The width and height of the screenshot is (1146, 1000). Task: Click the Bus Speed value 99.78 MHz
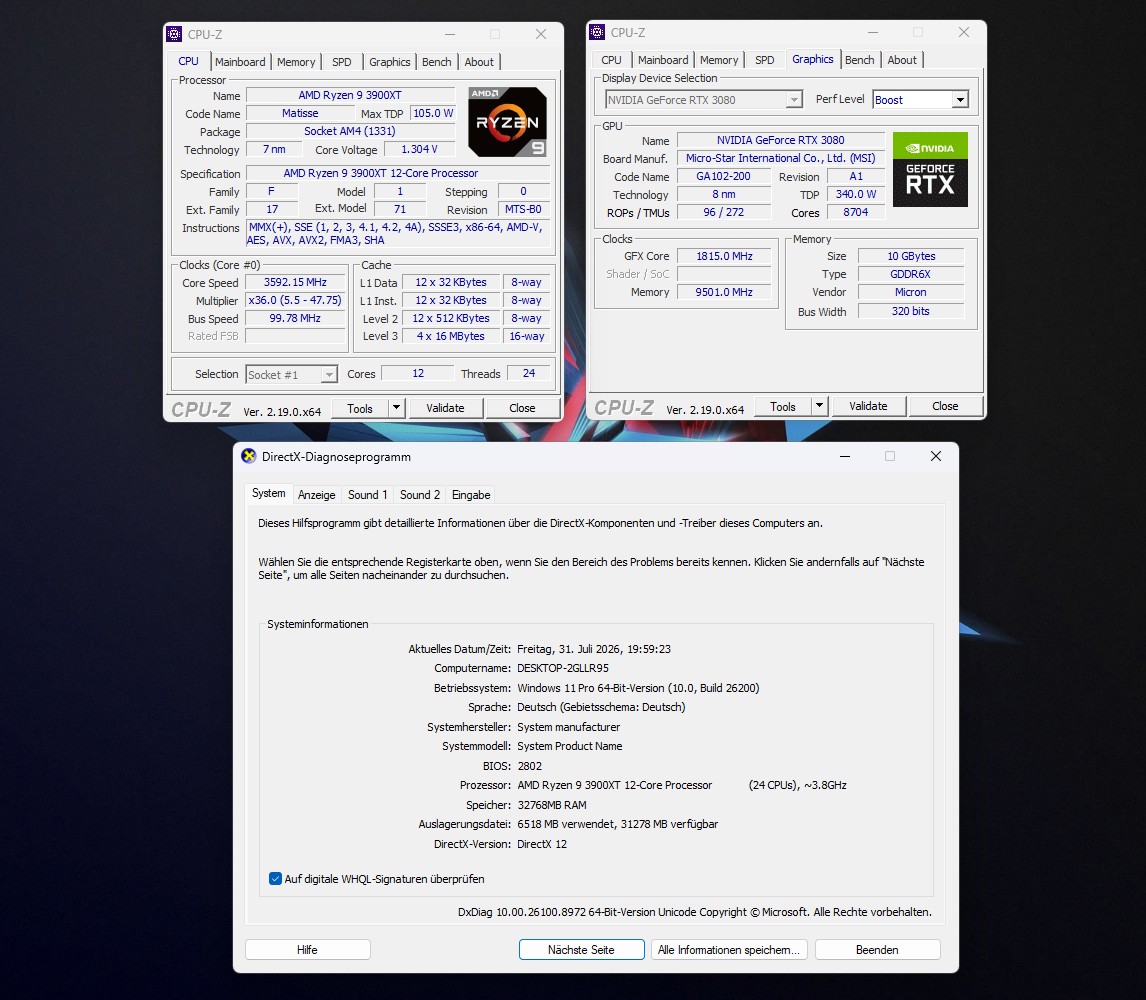tap(295, 318)
